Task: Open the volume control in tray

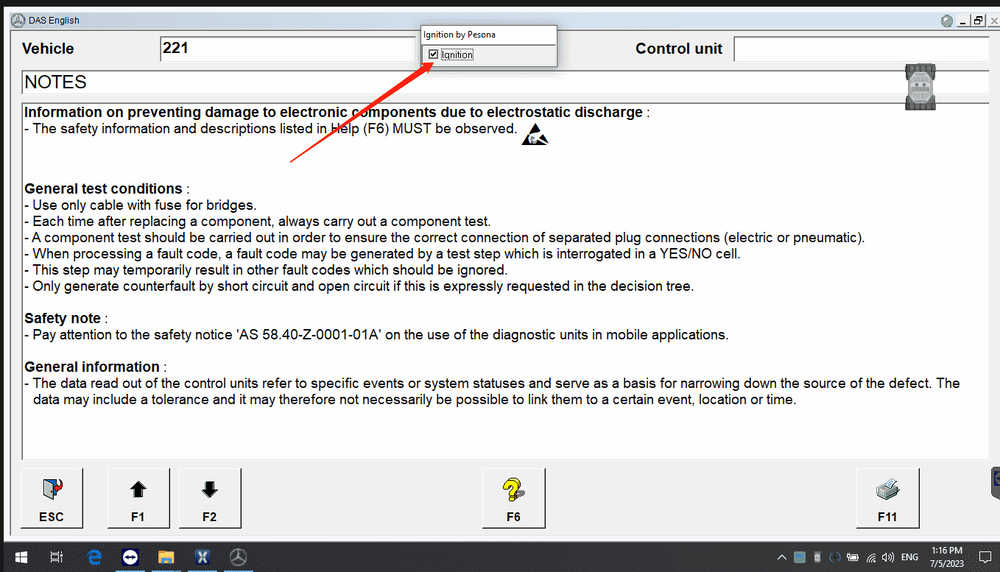Action: point(888,557)
